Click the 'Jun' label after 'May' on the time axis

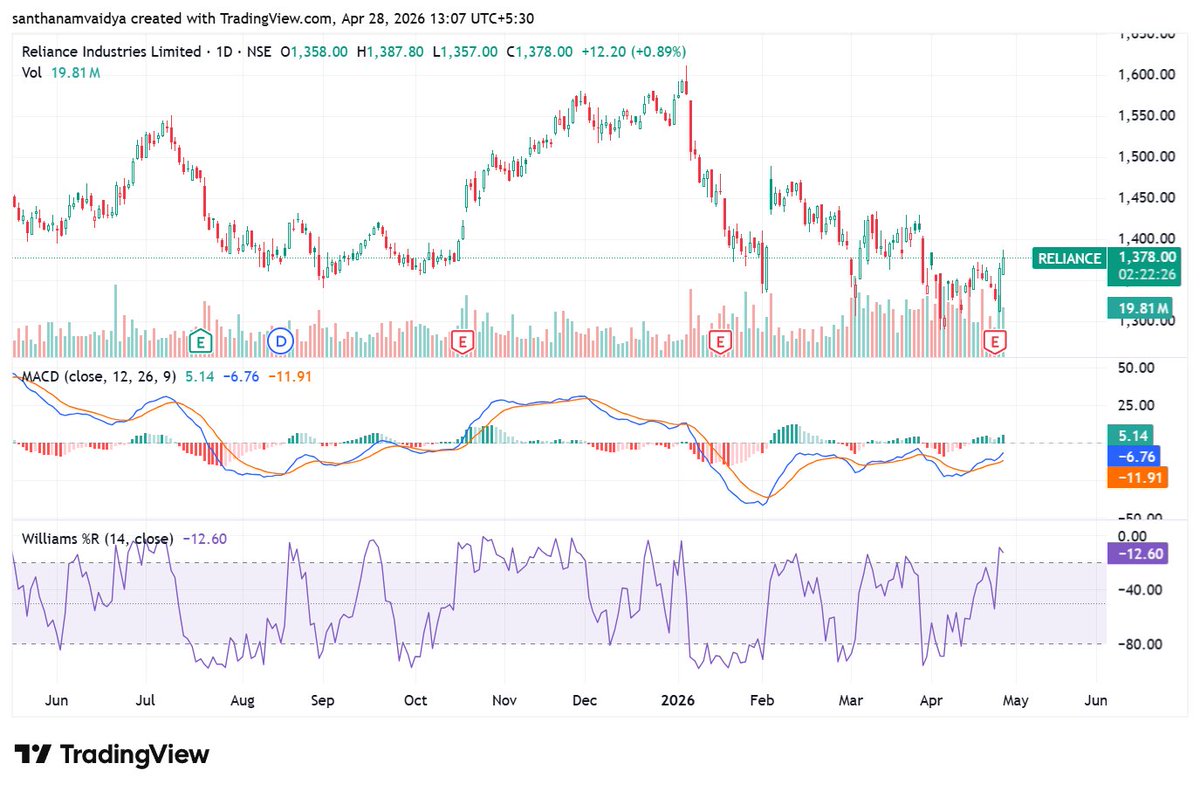1096,700
